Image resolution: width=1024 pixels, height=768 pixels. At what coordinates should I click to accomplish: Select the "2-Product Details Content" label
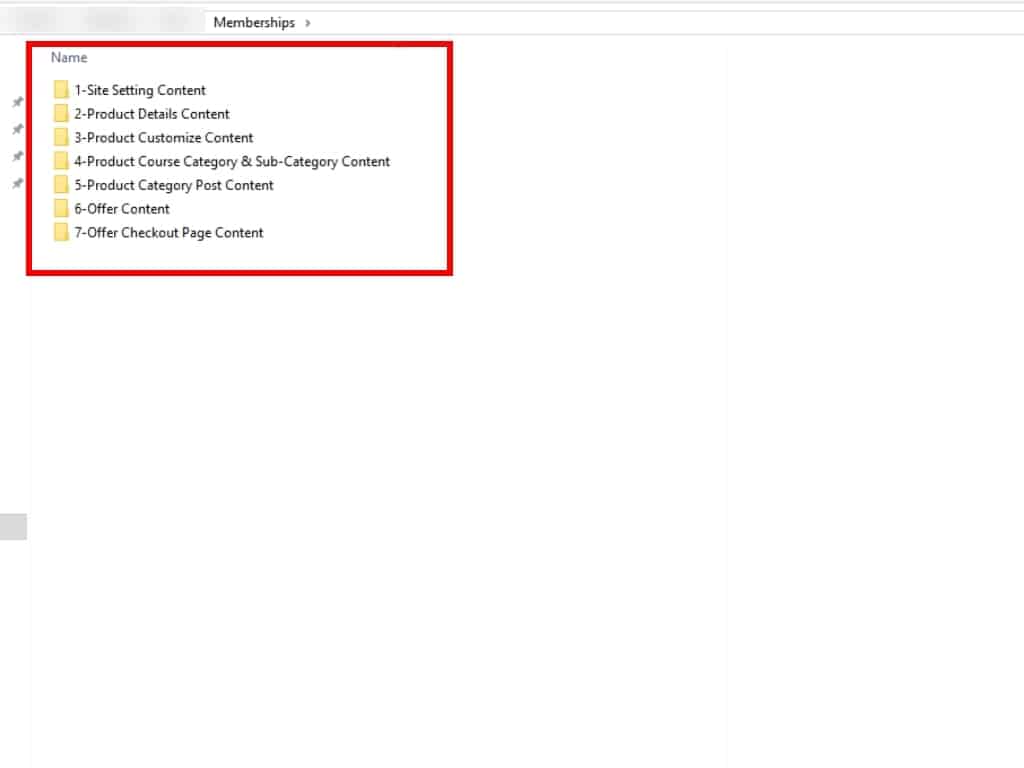point(152,114)
